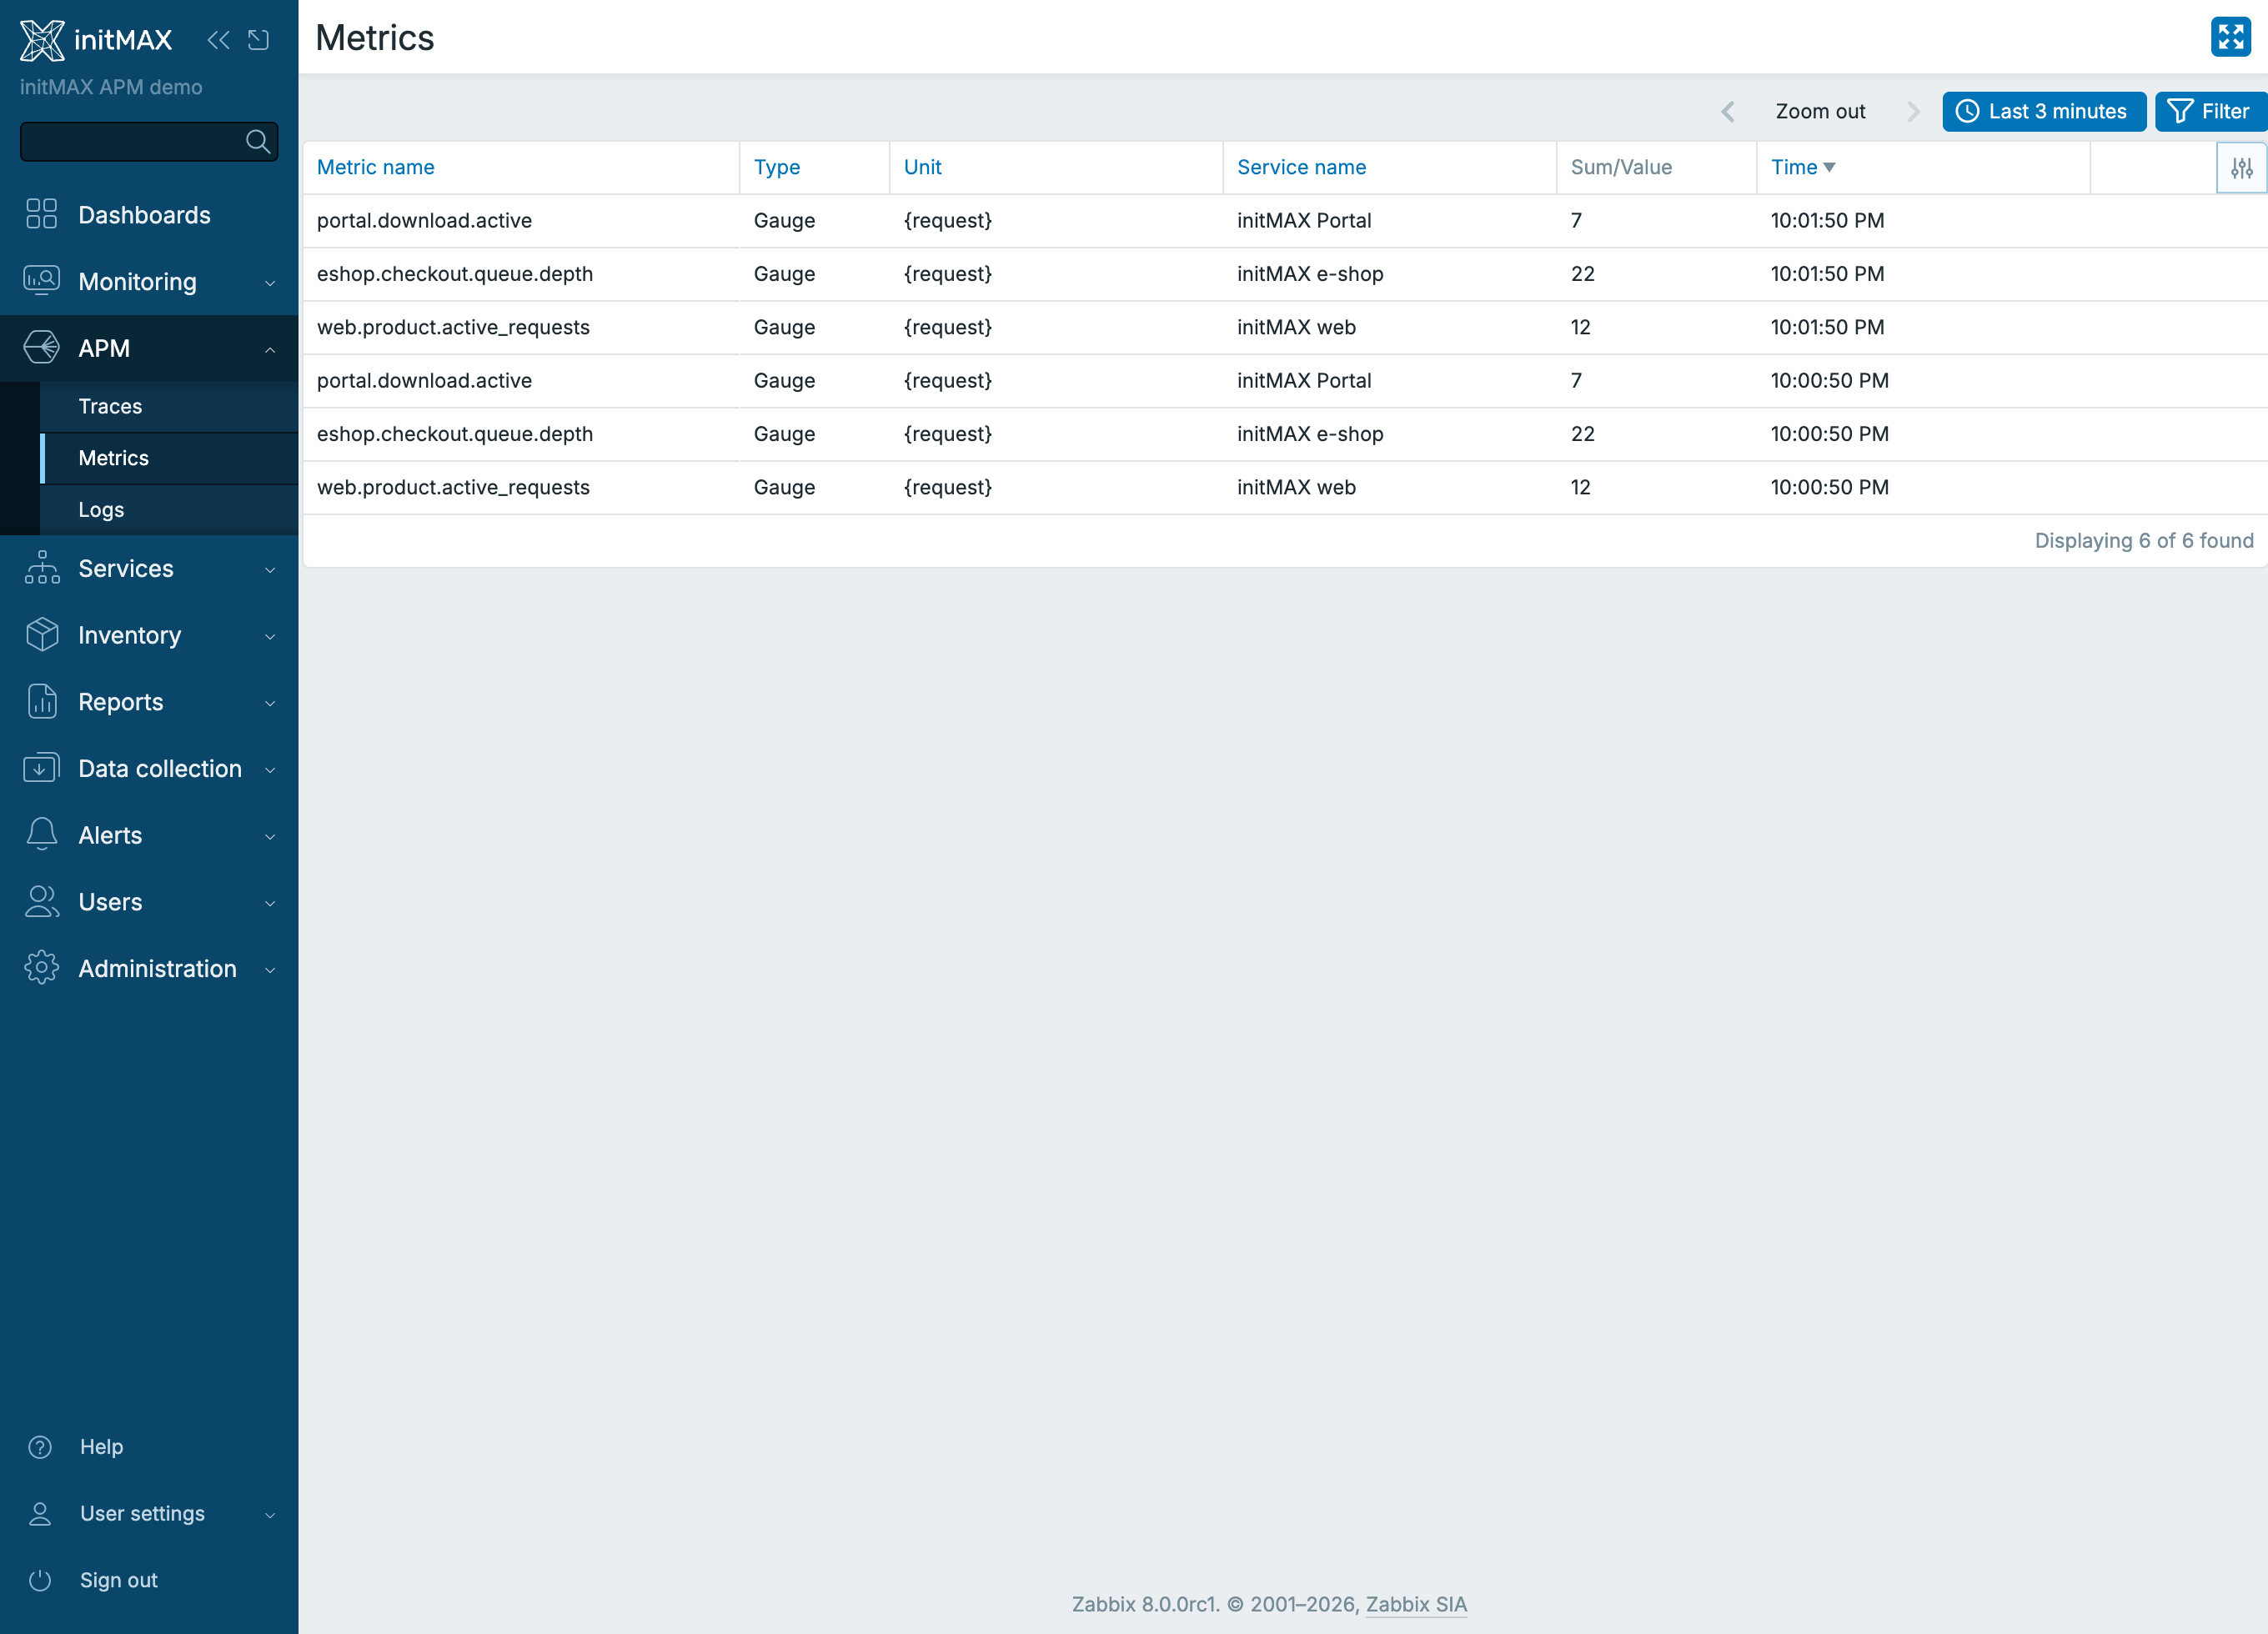Image resolution: width=2268 pixels, height=1634 pixels.
Task: Open table column configuration sliders icon
Action: (x=2241, y=168)
